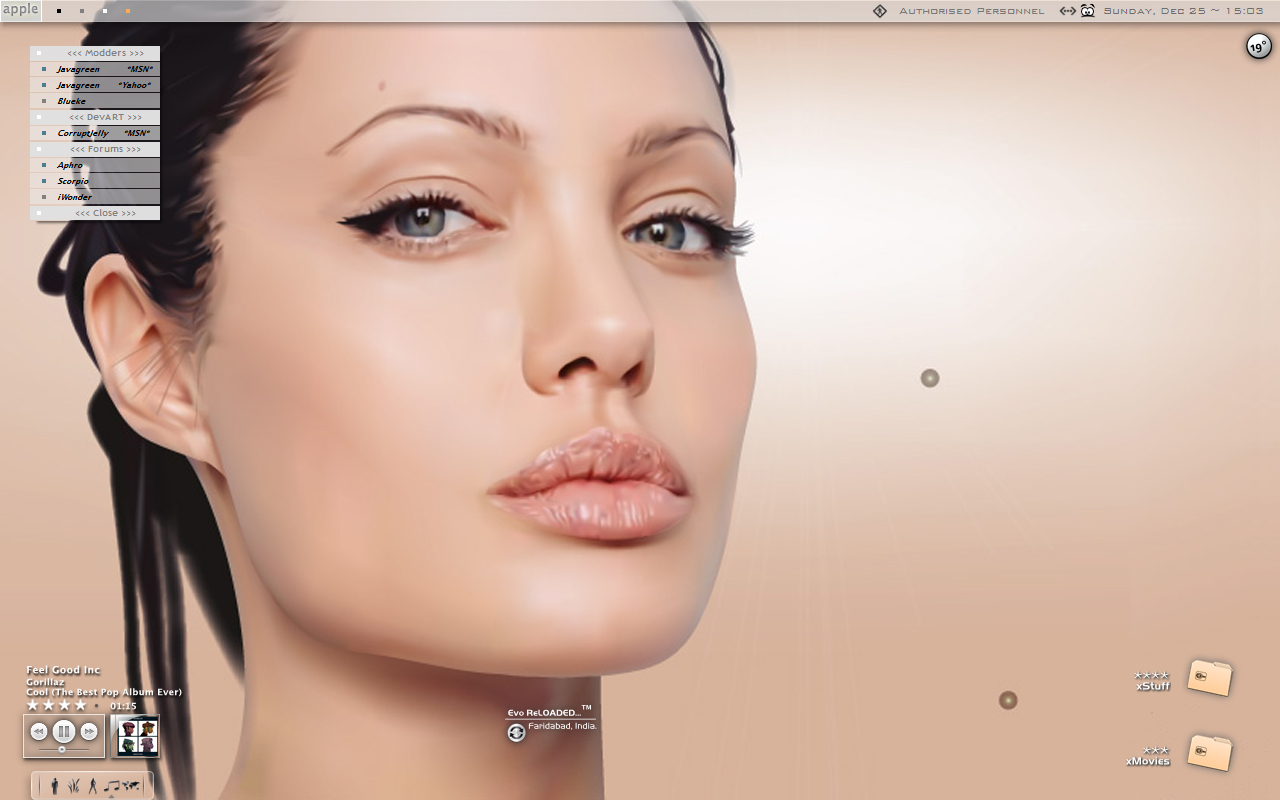This screenshot has height=800, width=1280.
Task: Open Javagreen *Yahoo* contact entry
Action: pos(95,85)
